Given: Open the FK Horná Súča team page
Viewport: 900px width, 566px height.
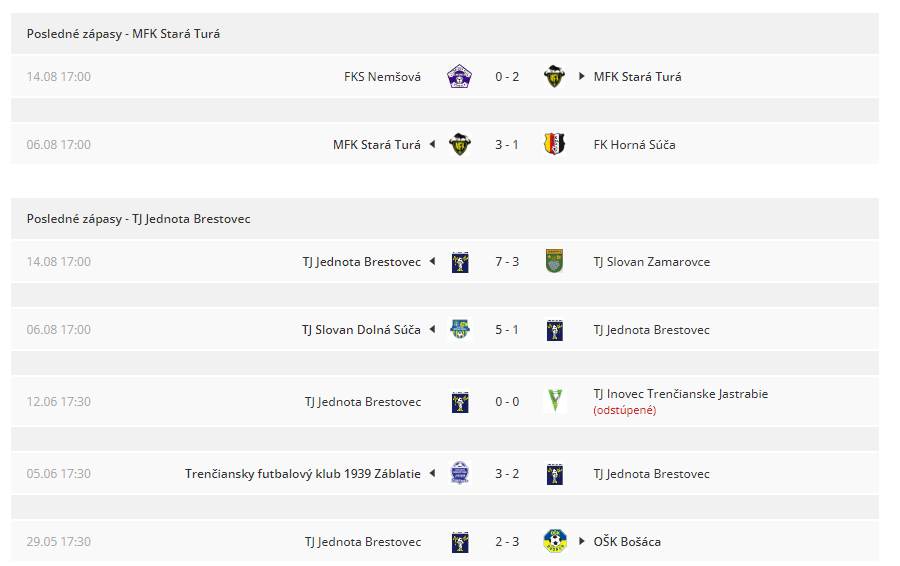Looking at the screenshot, I should point(634,145).
